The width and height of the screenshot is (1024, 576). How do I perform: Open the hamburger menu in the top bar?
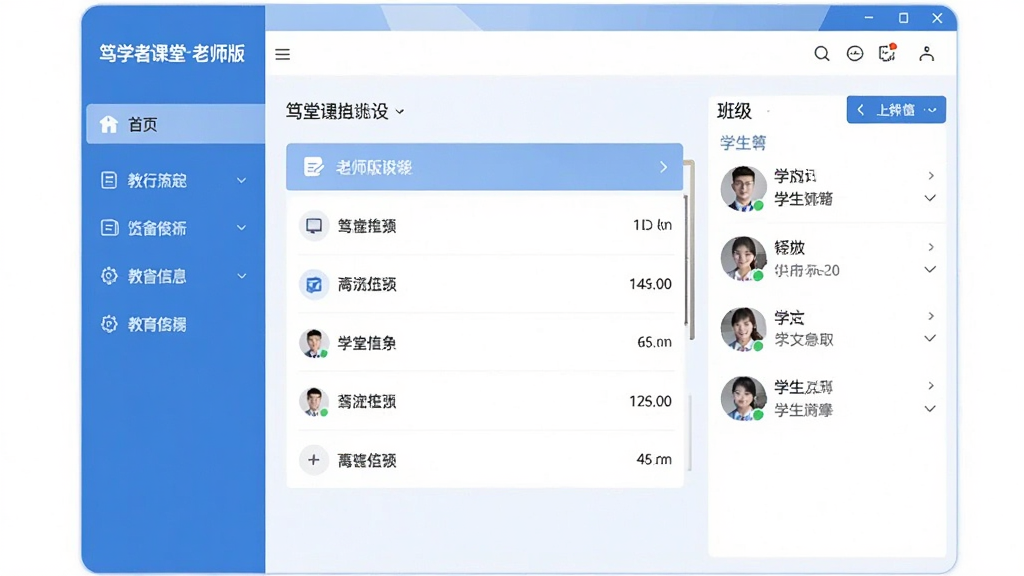tap(282, 54)
